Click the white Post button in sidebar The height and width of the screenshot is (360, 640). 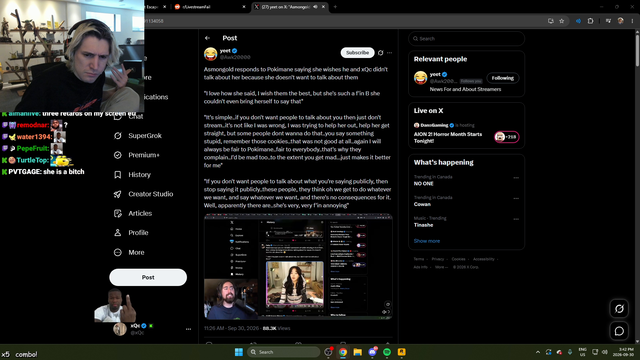tap(148, 277)
